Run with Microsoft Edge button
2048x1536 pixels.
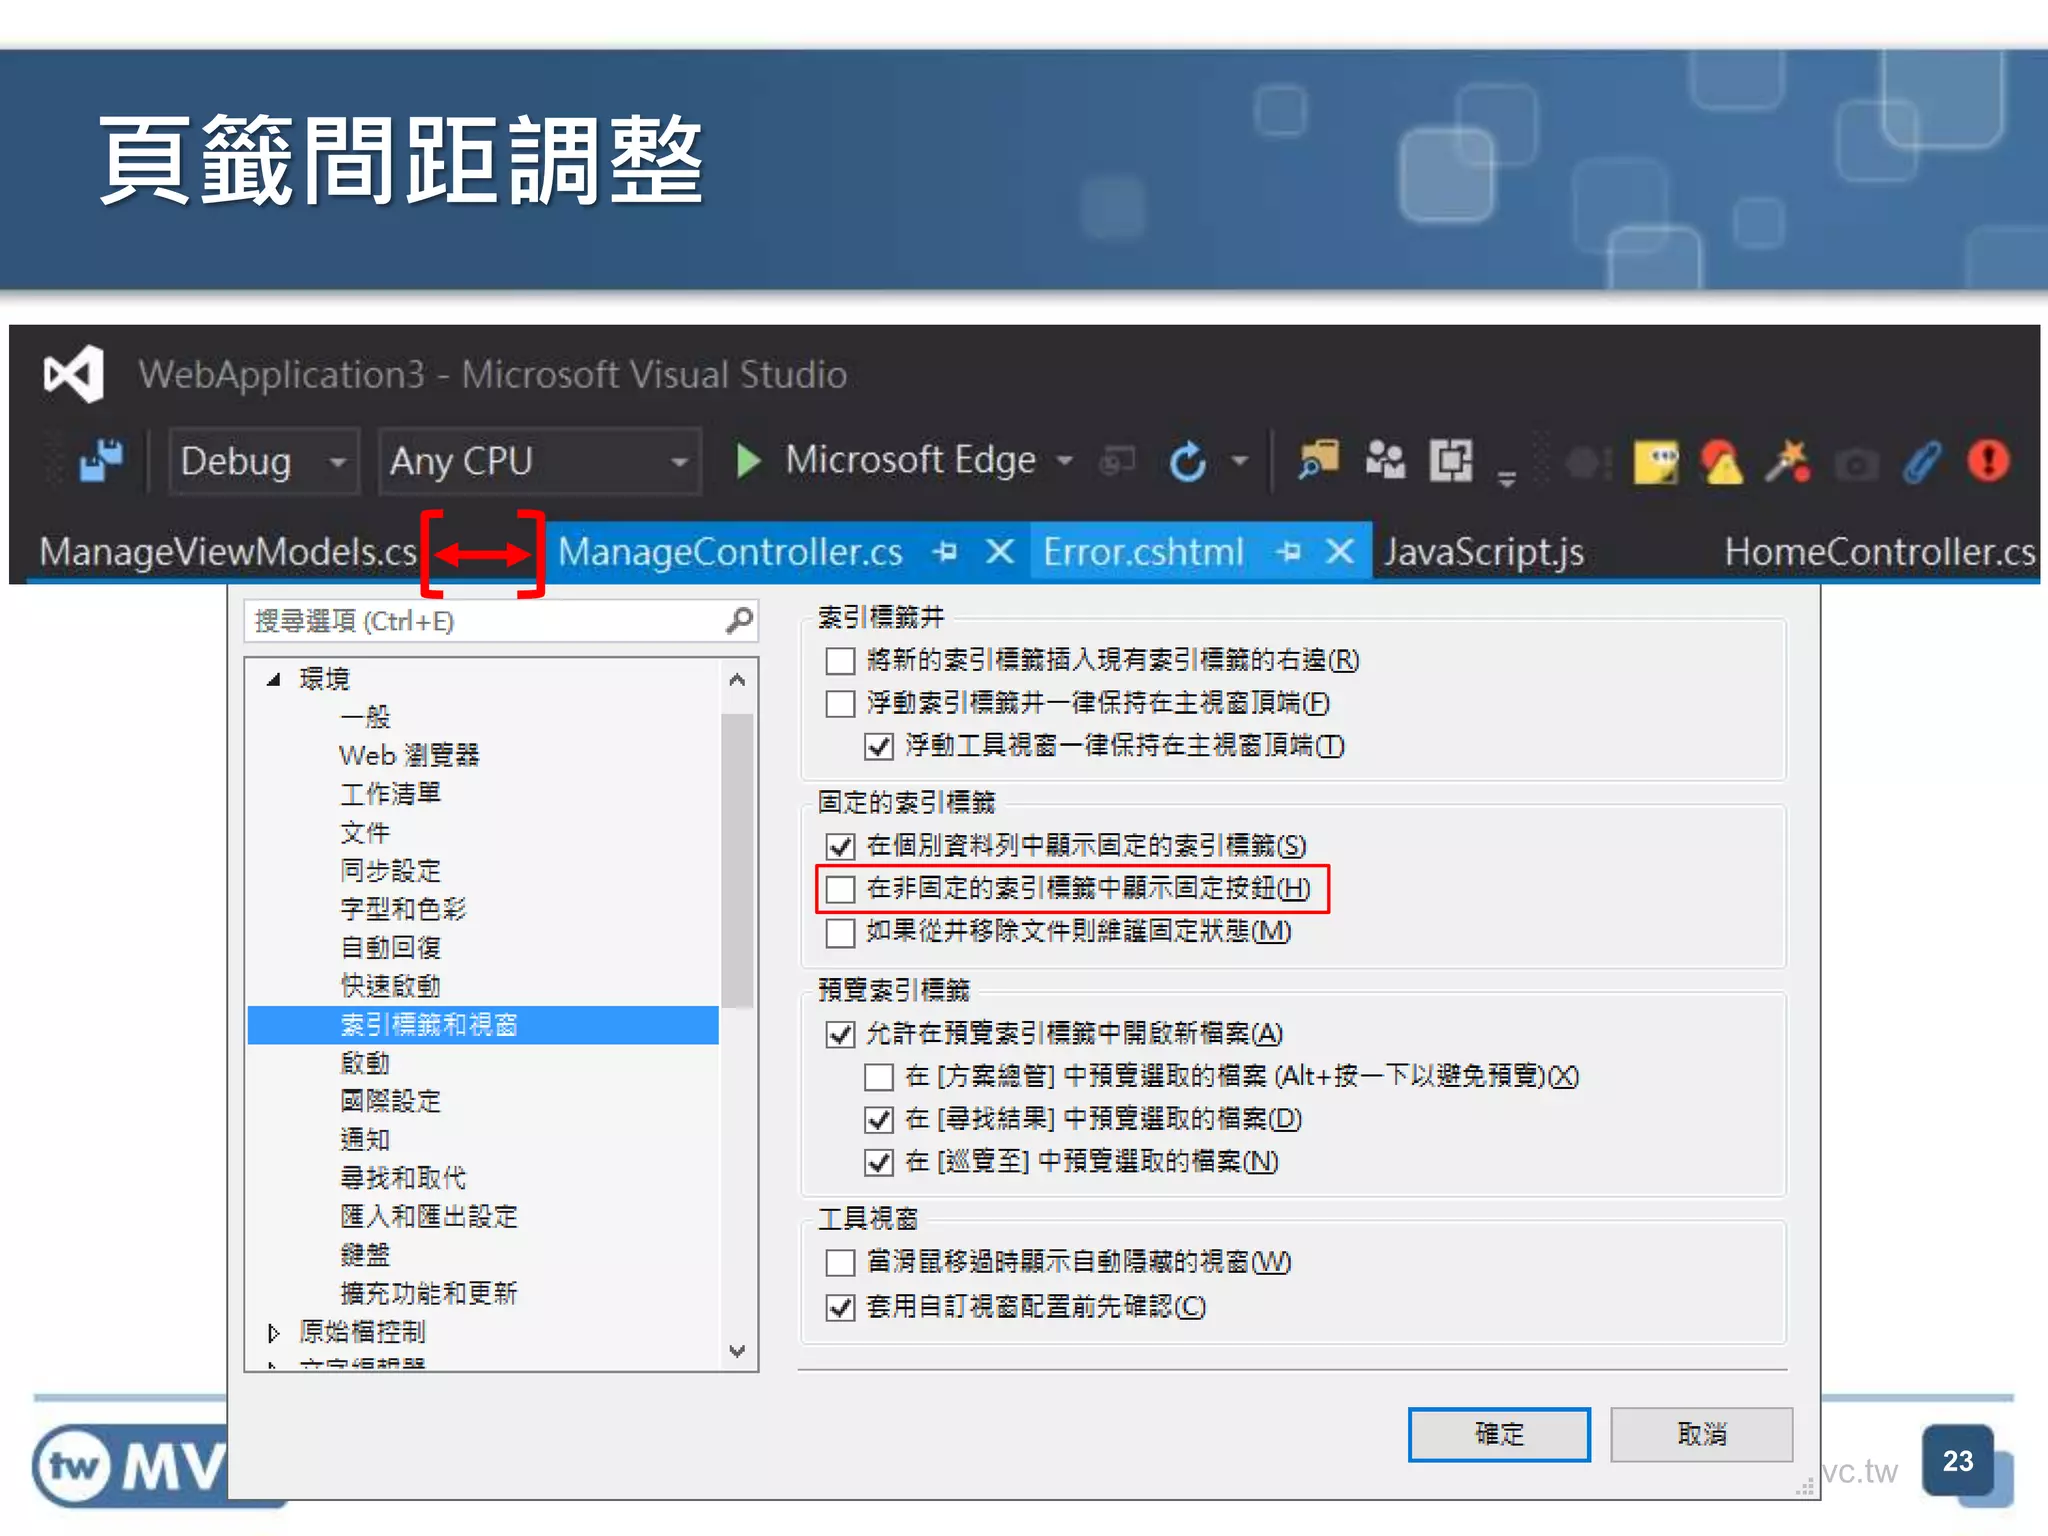[886, 461]
